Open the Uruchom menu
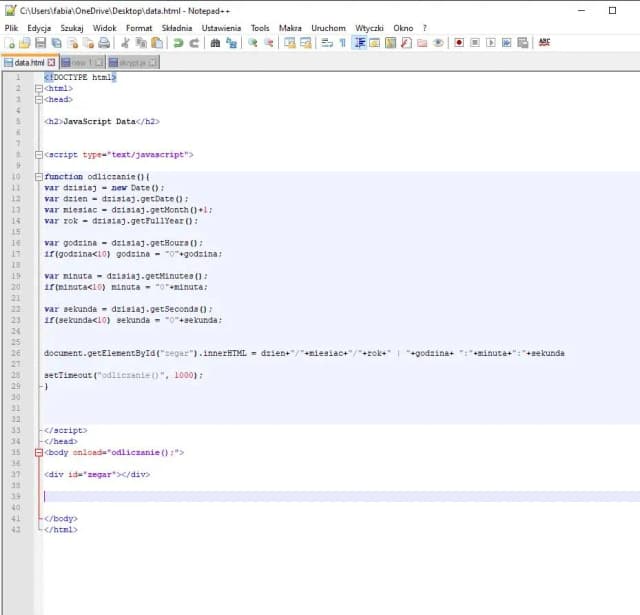The width and height of the screenshot is (640, 615). pos(328,28)
